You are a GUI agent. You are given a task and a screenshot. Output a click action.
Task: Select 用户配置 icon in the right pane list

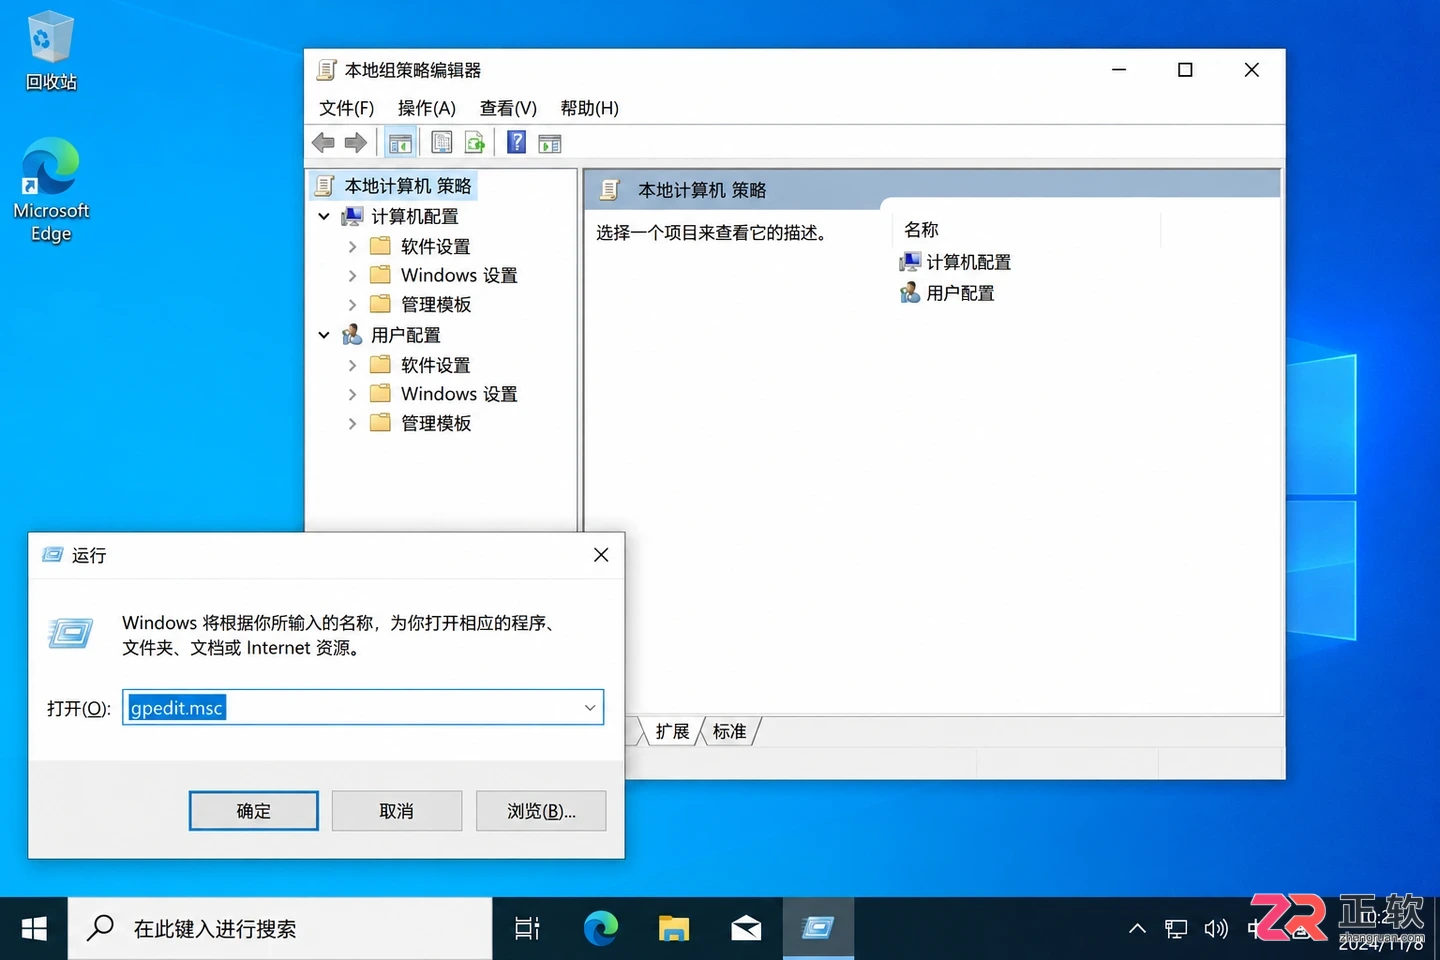pos(910,293)
